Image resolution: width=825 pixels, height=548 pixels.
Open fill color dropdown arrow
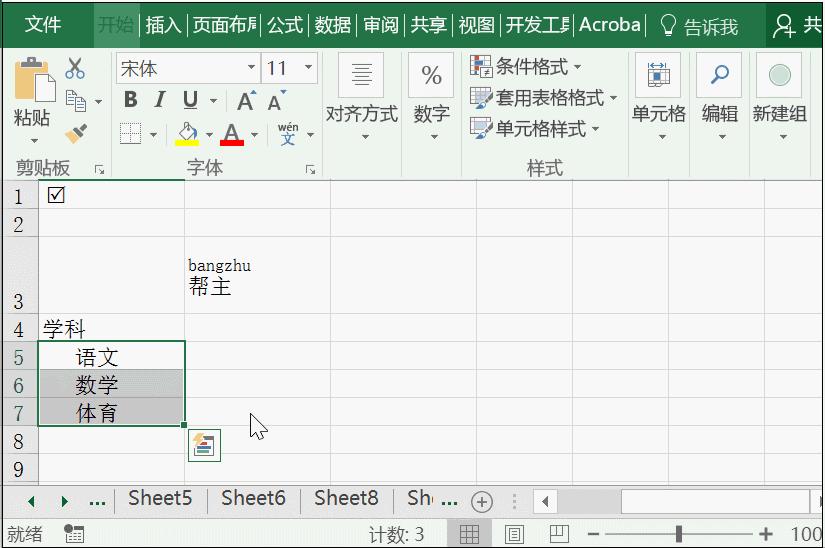209,135
